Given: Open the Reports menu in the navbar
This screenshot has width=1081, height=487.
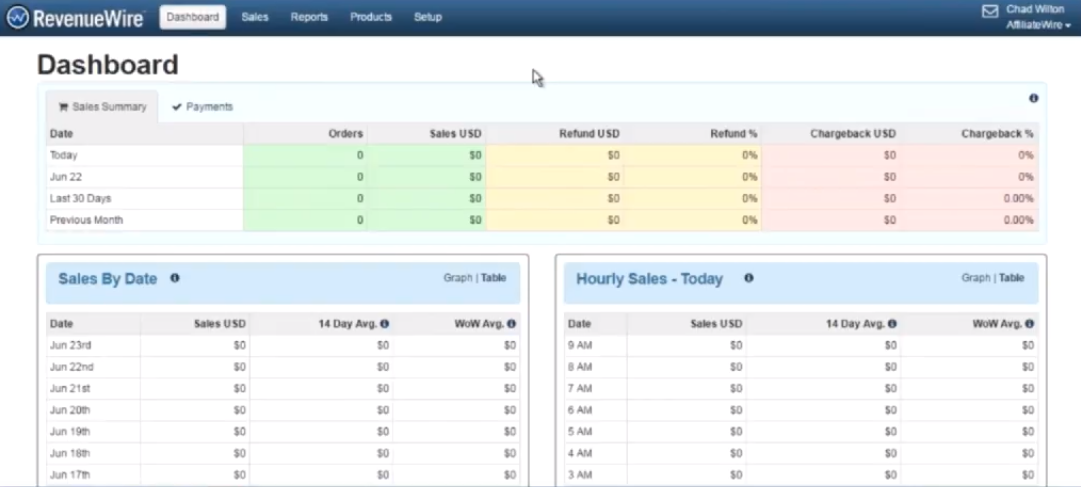Looking at the screenshot, I should point(309,17).
